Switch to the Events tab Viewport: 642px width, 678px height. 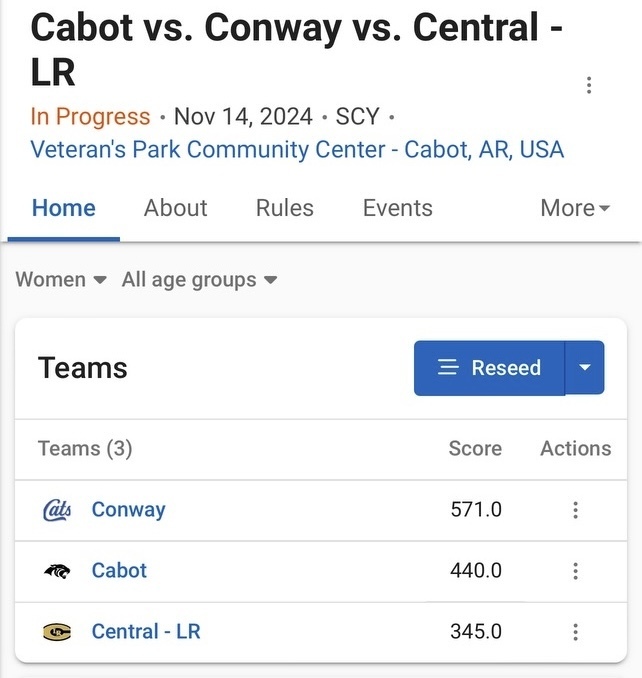(x=398, y=208)
